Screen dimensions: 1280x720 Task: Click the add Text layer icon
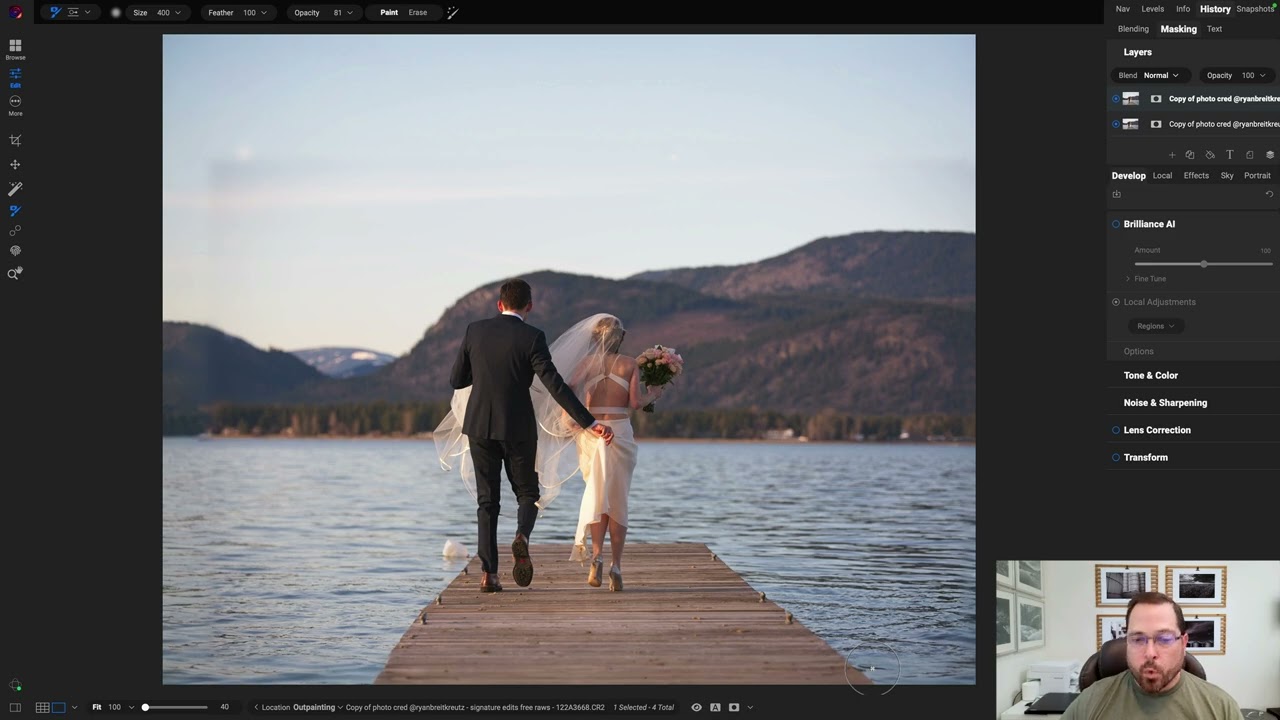coord(1230,155)
